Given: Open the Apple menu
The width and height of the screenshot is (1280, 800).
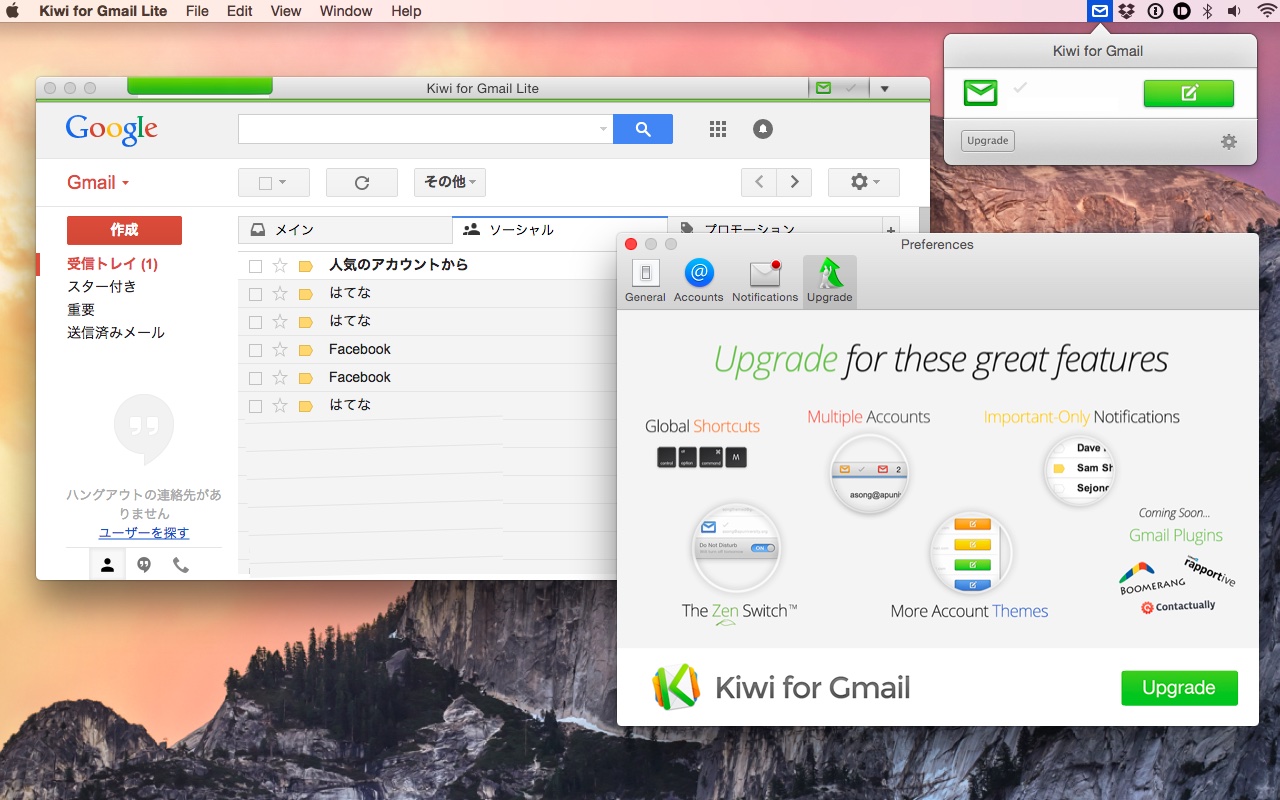Looking at the screenshot, I should click(x=13, y=11).
